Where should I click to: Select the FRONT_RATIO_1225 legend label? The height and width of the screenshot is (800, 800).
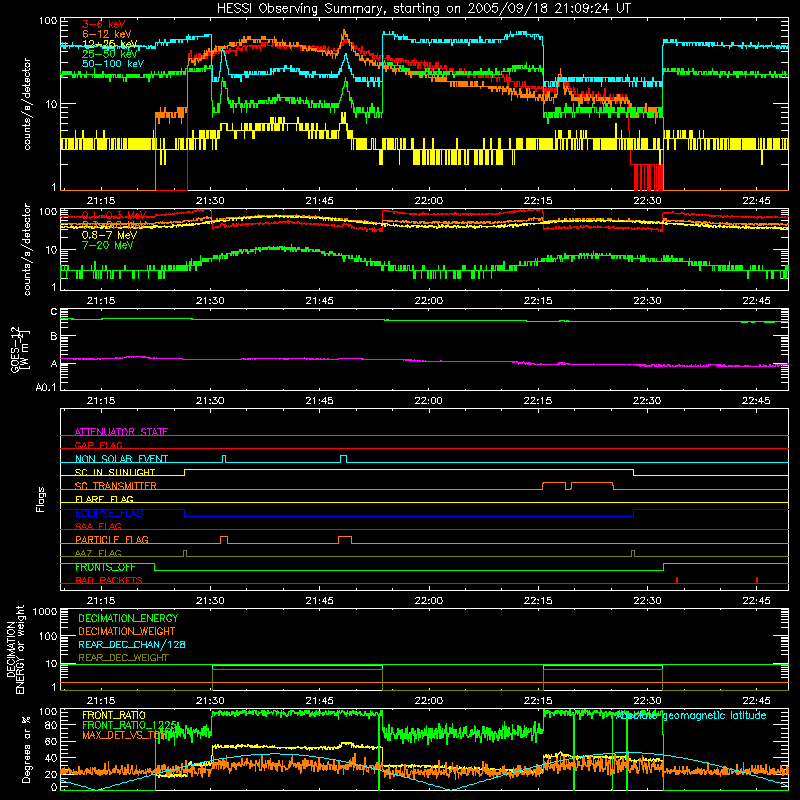[x=130, y=725]
